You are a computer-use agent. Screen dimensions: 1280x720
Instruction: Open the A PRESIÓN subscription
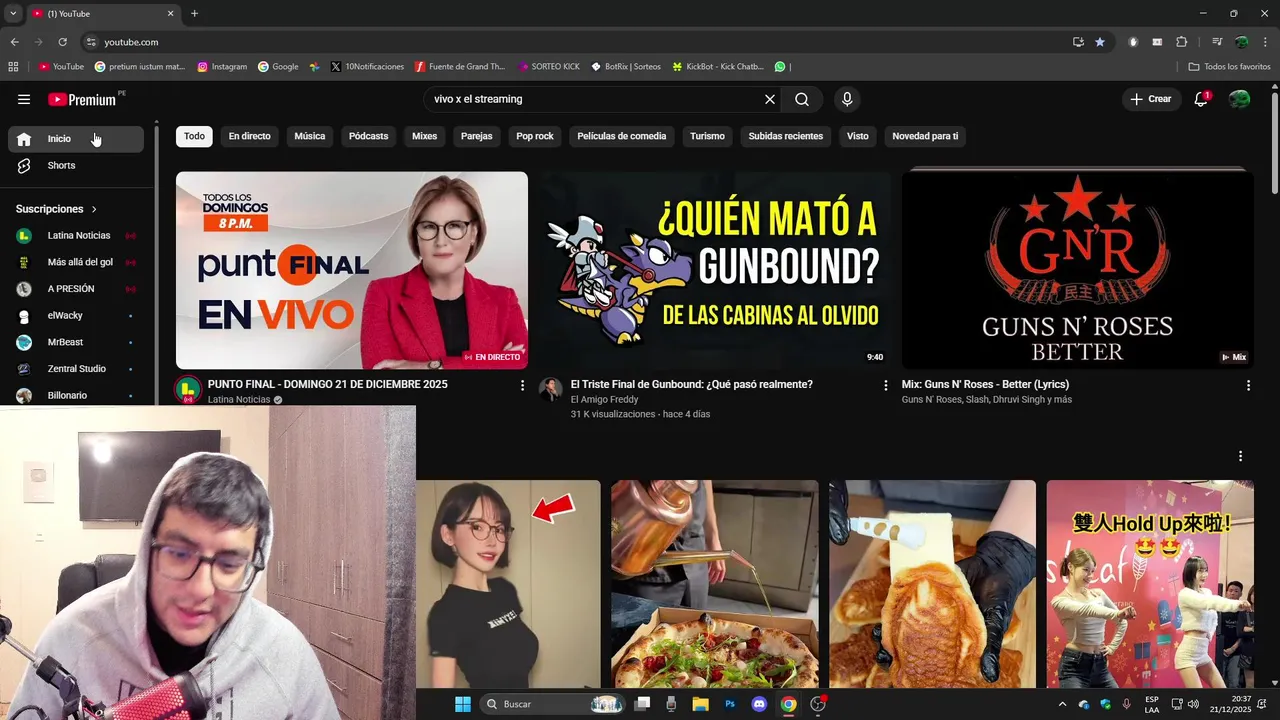[x=76, y=289]
